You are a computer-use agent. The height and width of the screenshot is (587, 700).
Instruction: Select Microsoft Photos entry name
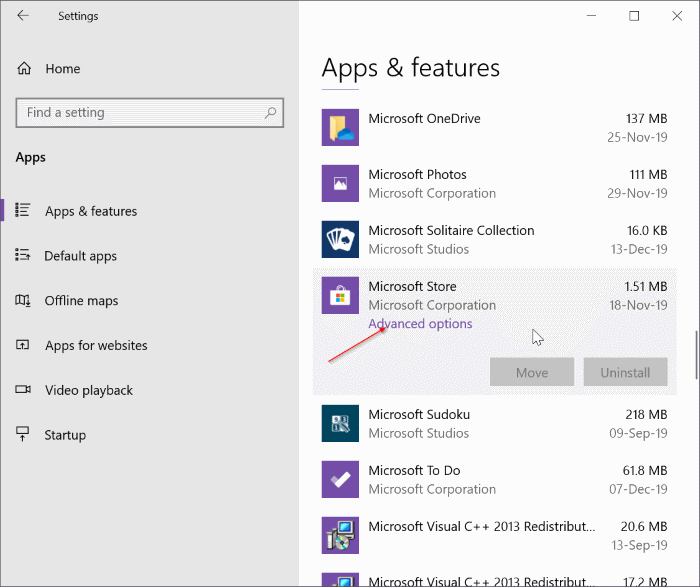point(417,174)
